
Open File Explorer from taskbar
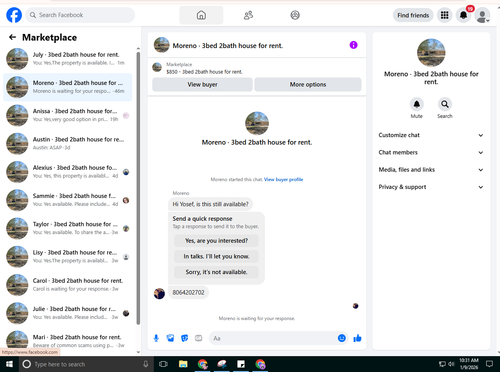click(183, 364)
